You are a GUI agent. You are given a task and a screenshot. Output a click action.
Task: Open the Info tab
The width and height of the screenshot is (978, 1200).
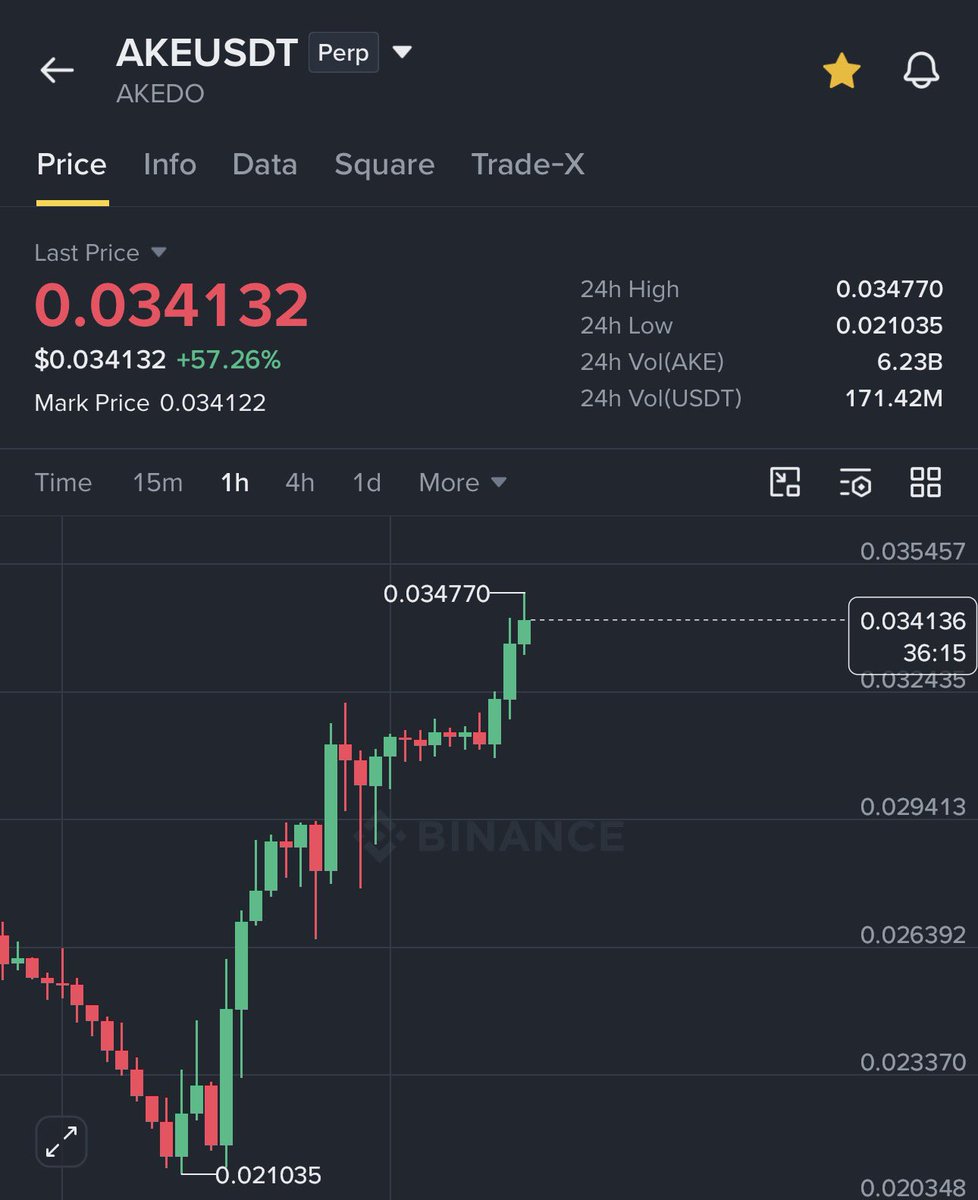click(170, 165)
